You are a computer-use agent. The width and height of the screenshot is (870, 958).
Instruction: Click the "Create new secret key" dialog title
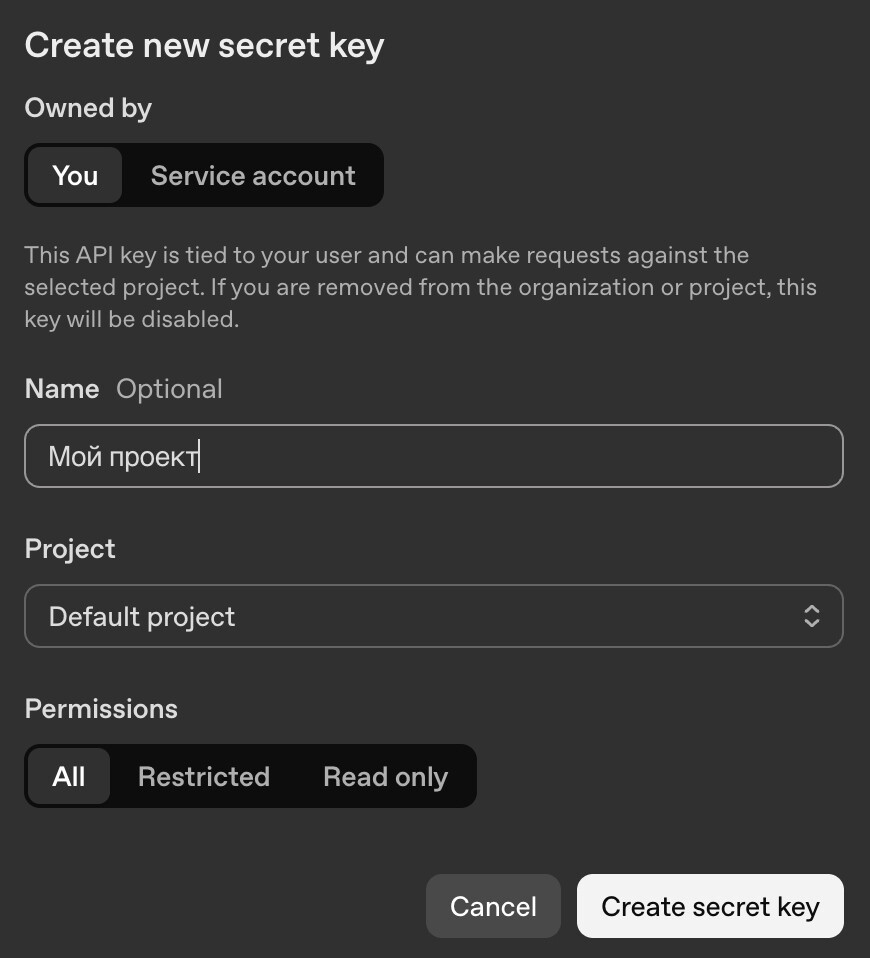(x=204, y=46)
